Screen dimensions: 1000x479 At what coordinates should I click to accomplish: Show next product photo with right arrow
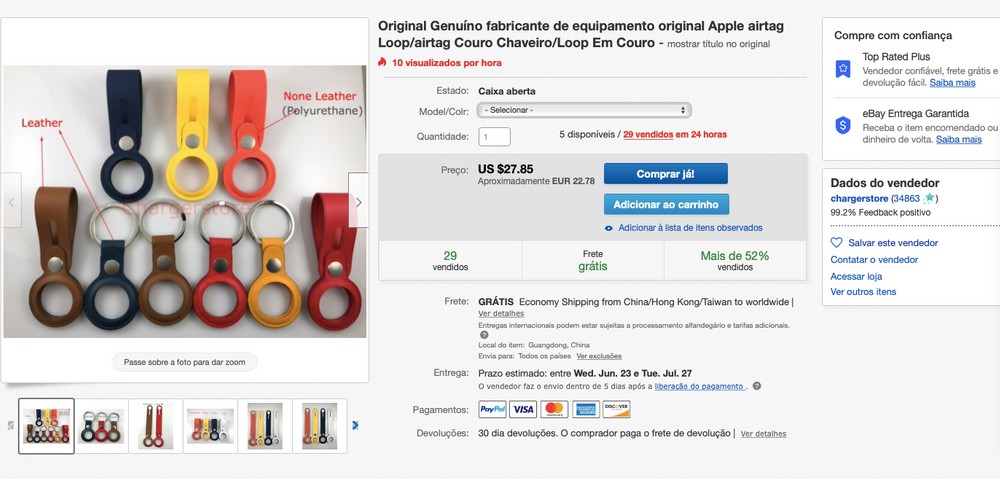pyautogui.click(x=358, y=202)
